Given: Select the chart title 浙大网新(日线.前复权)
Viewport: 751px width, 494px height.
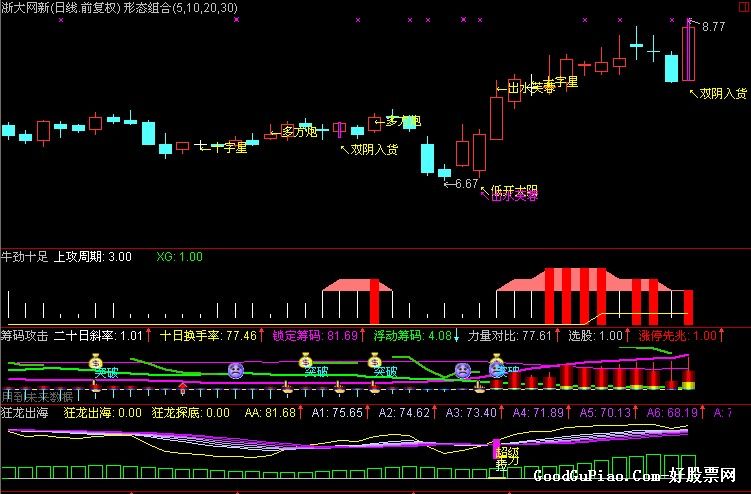Looking at the screenshot, I should pyautogui.click(x=61, y=8).
